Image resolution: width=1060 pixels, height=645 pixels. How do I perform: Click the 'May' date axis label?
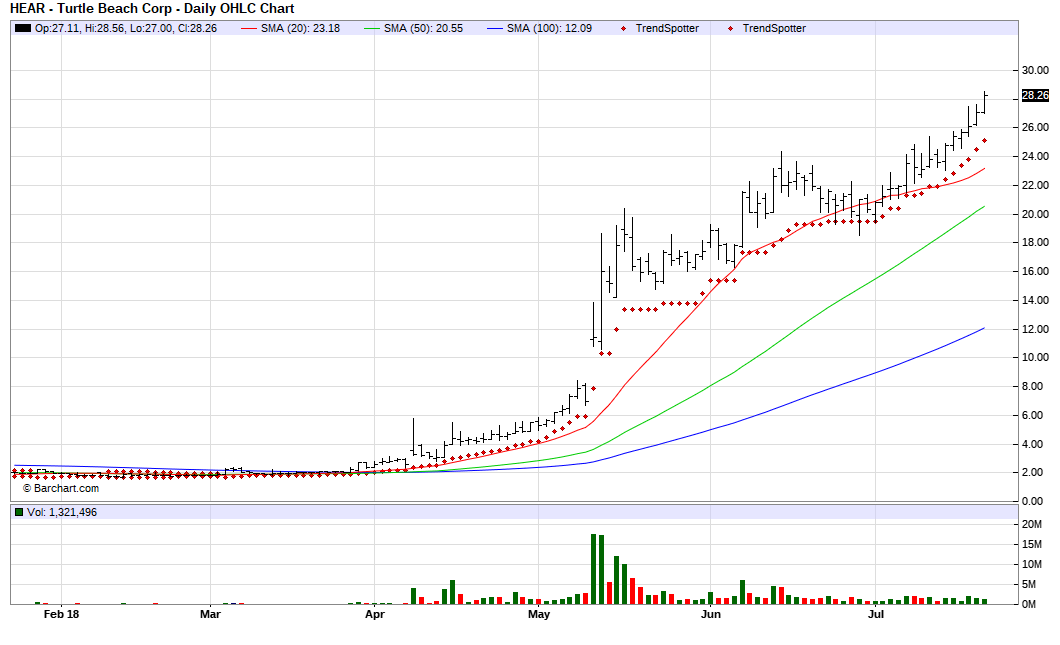[x=539, y=615]
